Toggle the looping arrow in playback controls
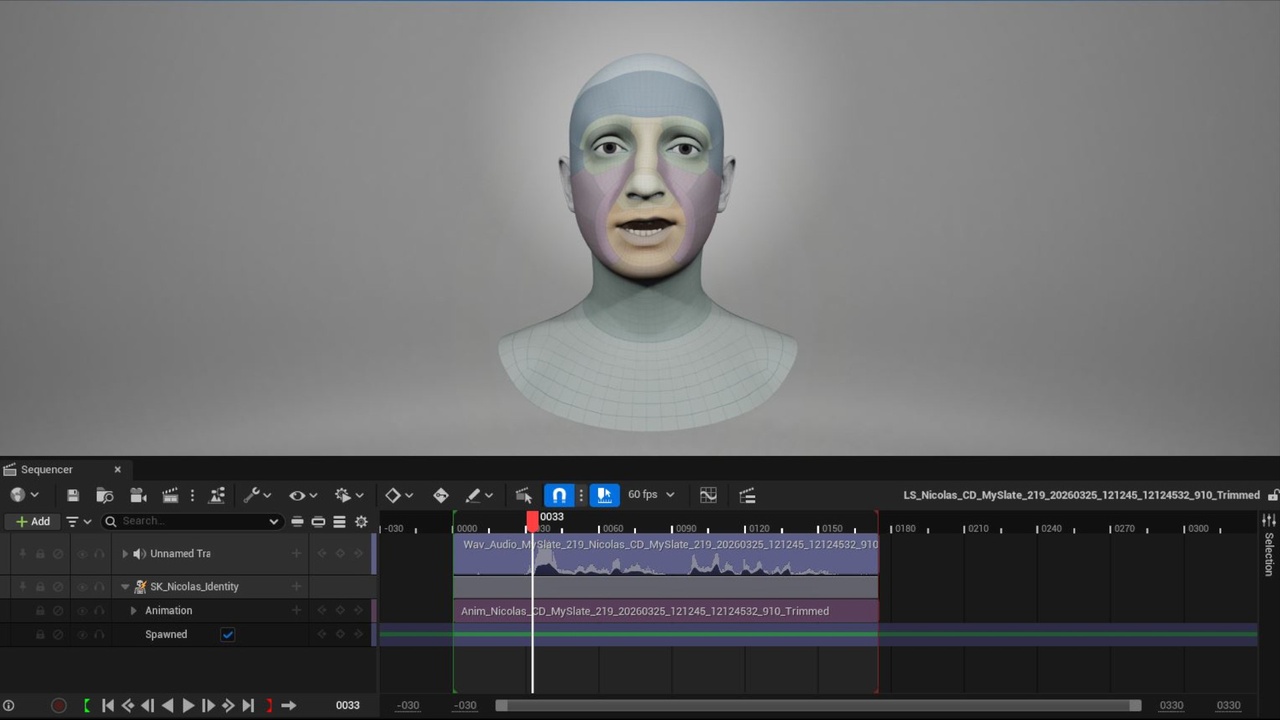This screenshot has height=720, width=1280. tap(288, 705)
